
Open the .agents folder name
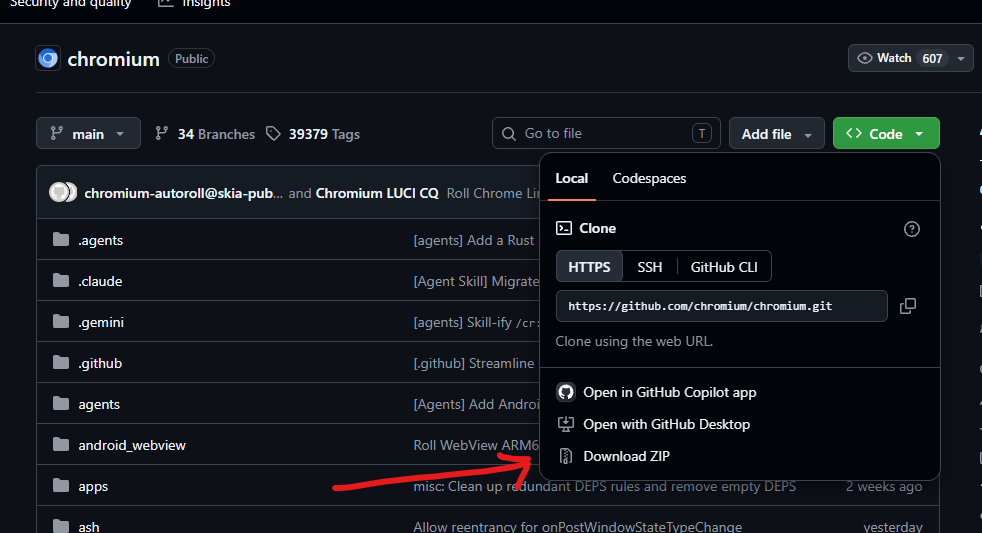click(x=100, y=240)
